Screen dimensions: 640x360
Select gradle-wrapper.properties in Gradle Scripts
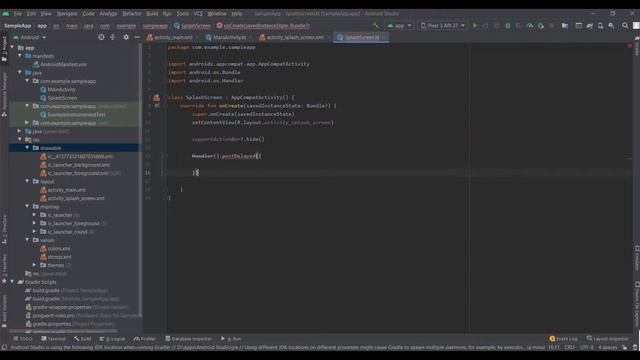tap(62, 307)
